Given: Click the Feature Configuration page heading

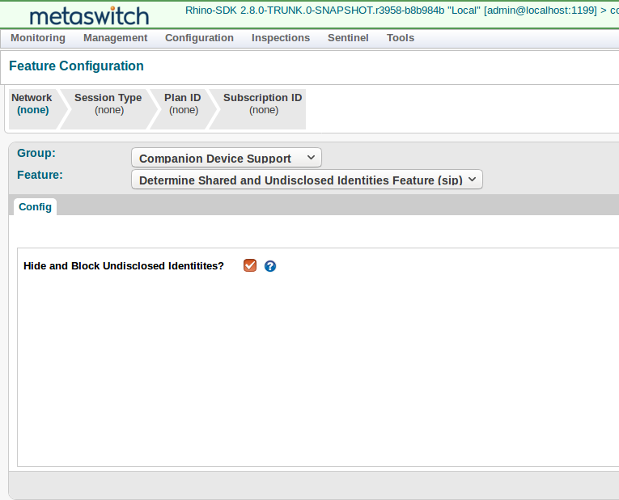Looking at the screenshot, I should [x=76, y=66].
